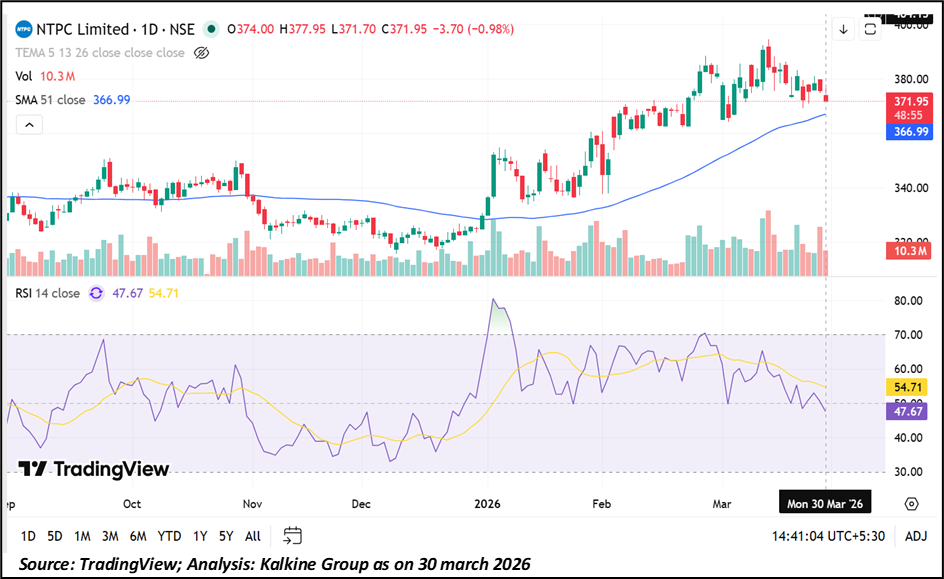Select the 6M time range

point(138,536)
